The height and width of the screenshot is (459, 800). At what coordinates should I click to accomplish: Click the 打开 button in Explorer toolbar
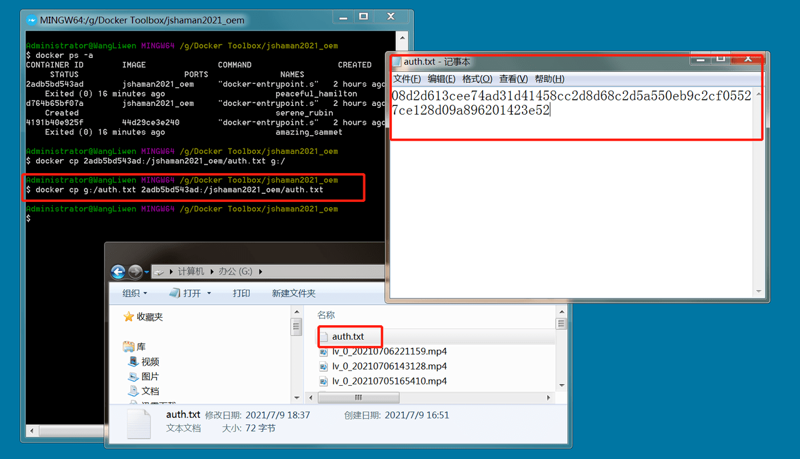(x=185, y=293)
